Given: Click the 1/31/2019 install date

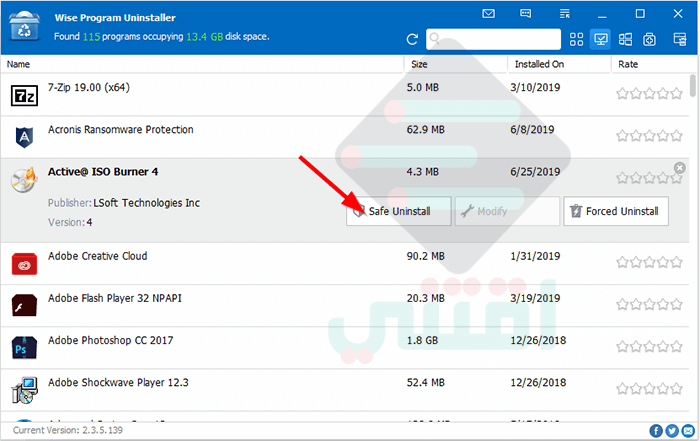Looking at the screenshot, I should click(535, 256).
